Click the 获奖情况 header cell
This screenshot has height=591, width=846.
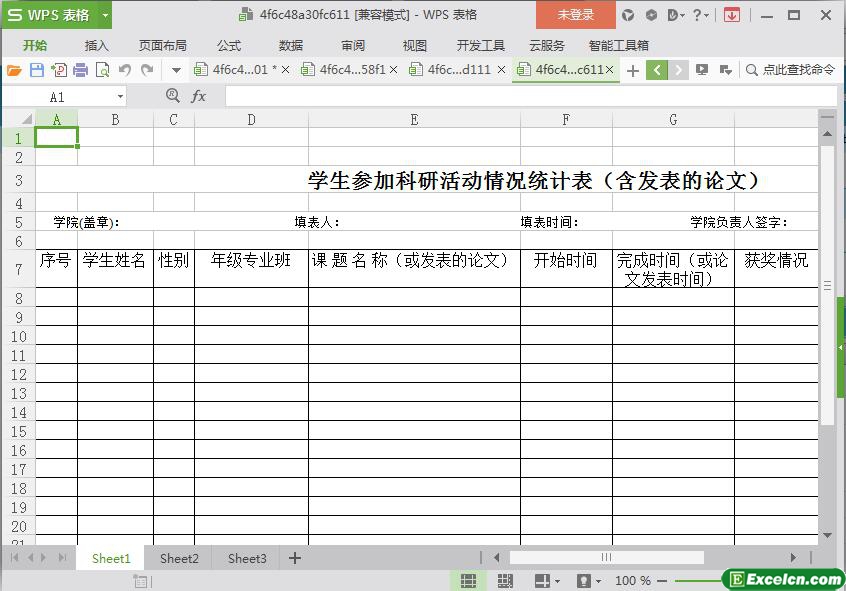[776, 268]
